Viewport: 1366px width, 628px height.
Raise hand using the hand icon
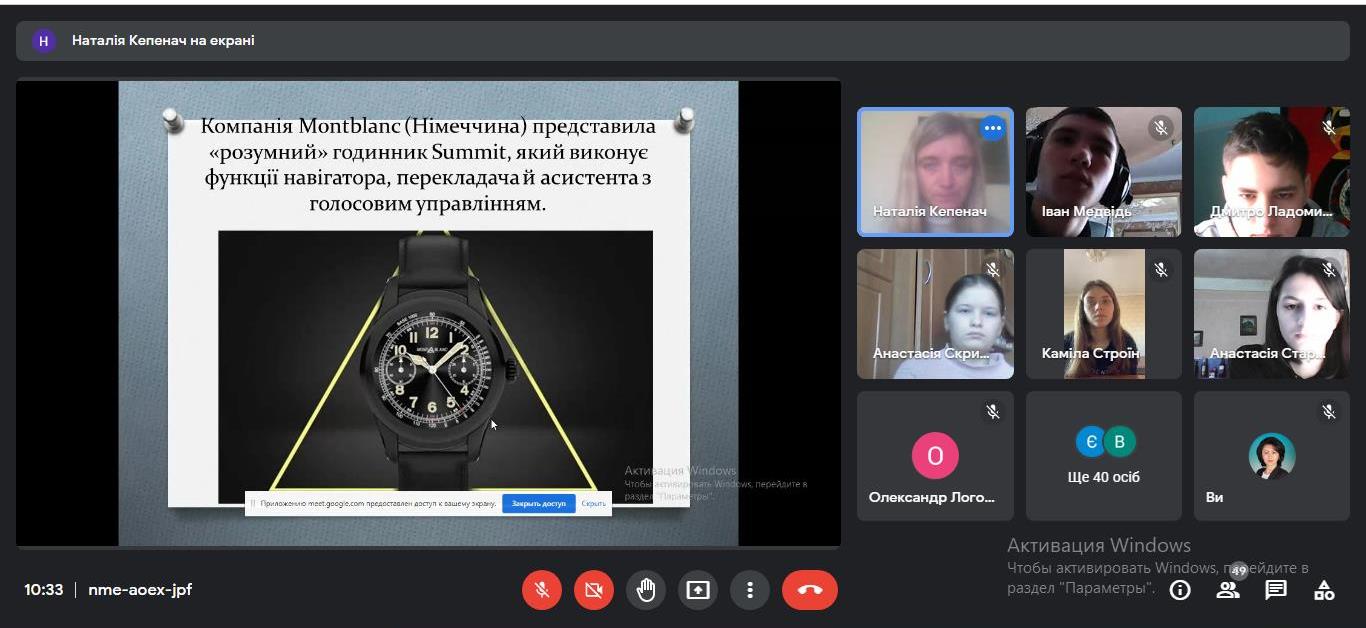646,590
